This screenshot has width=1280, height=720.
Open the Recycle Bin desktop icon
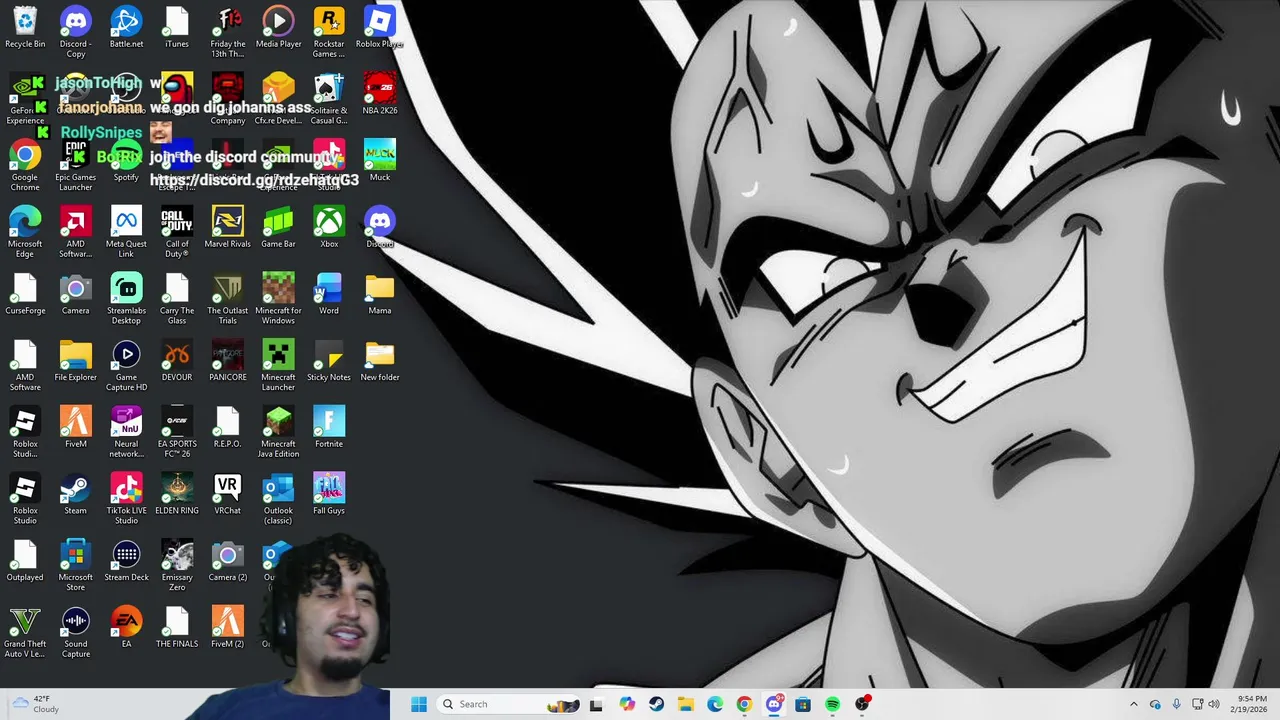[25, 27]
